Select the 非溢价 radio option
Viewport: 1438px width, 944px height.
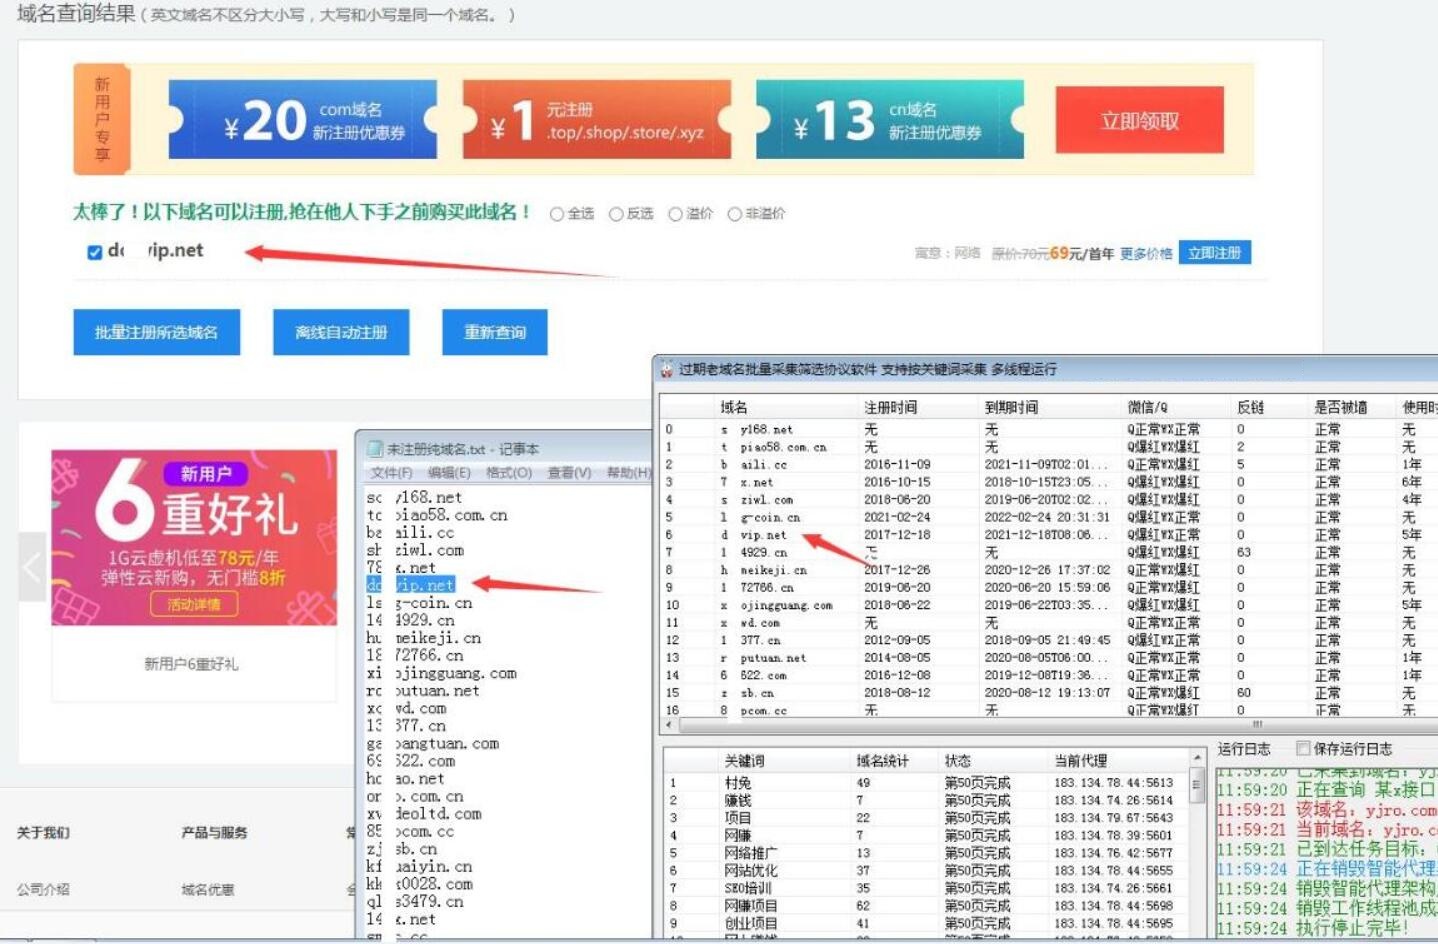click(735, 214)
